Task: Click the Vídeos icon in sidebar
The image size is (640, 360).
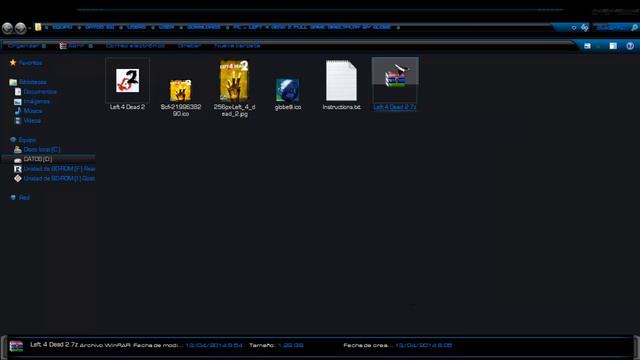Action: [18, 120]
